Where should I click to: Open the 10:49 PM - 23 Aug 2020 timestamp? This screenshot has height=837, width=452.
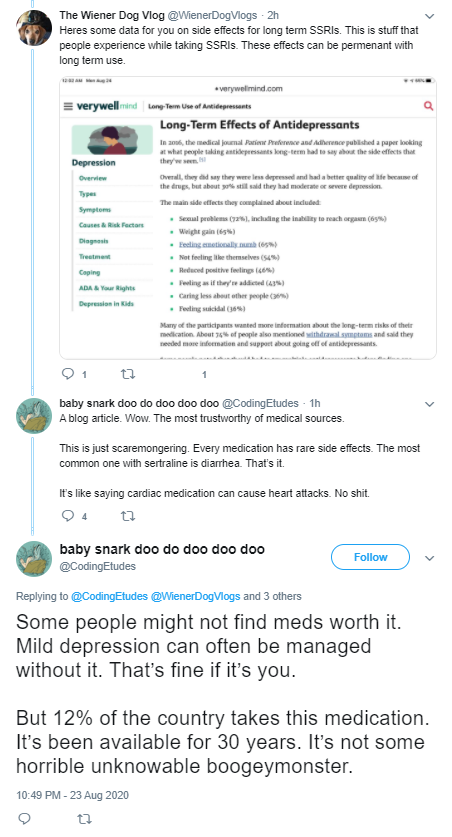tap(73, 795)
